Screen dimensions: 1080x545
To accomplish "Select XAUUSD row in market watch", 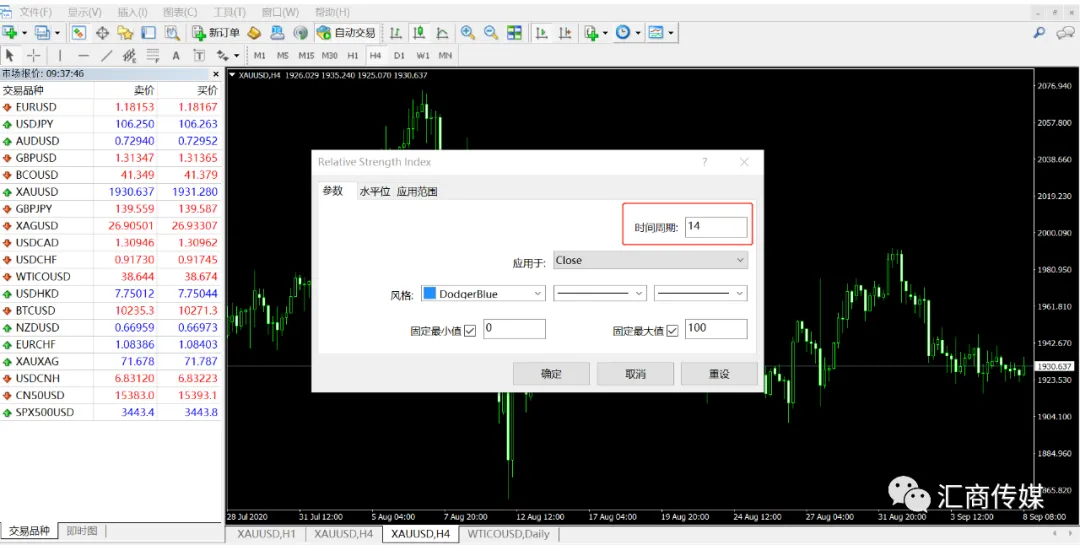I will 110,192.
